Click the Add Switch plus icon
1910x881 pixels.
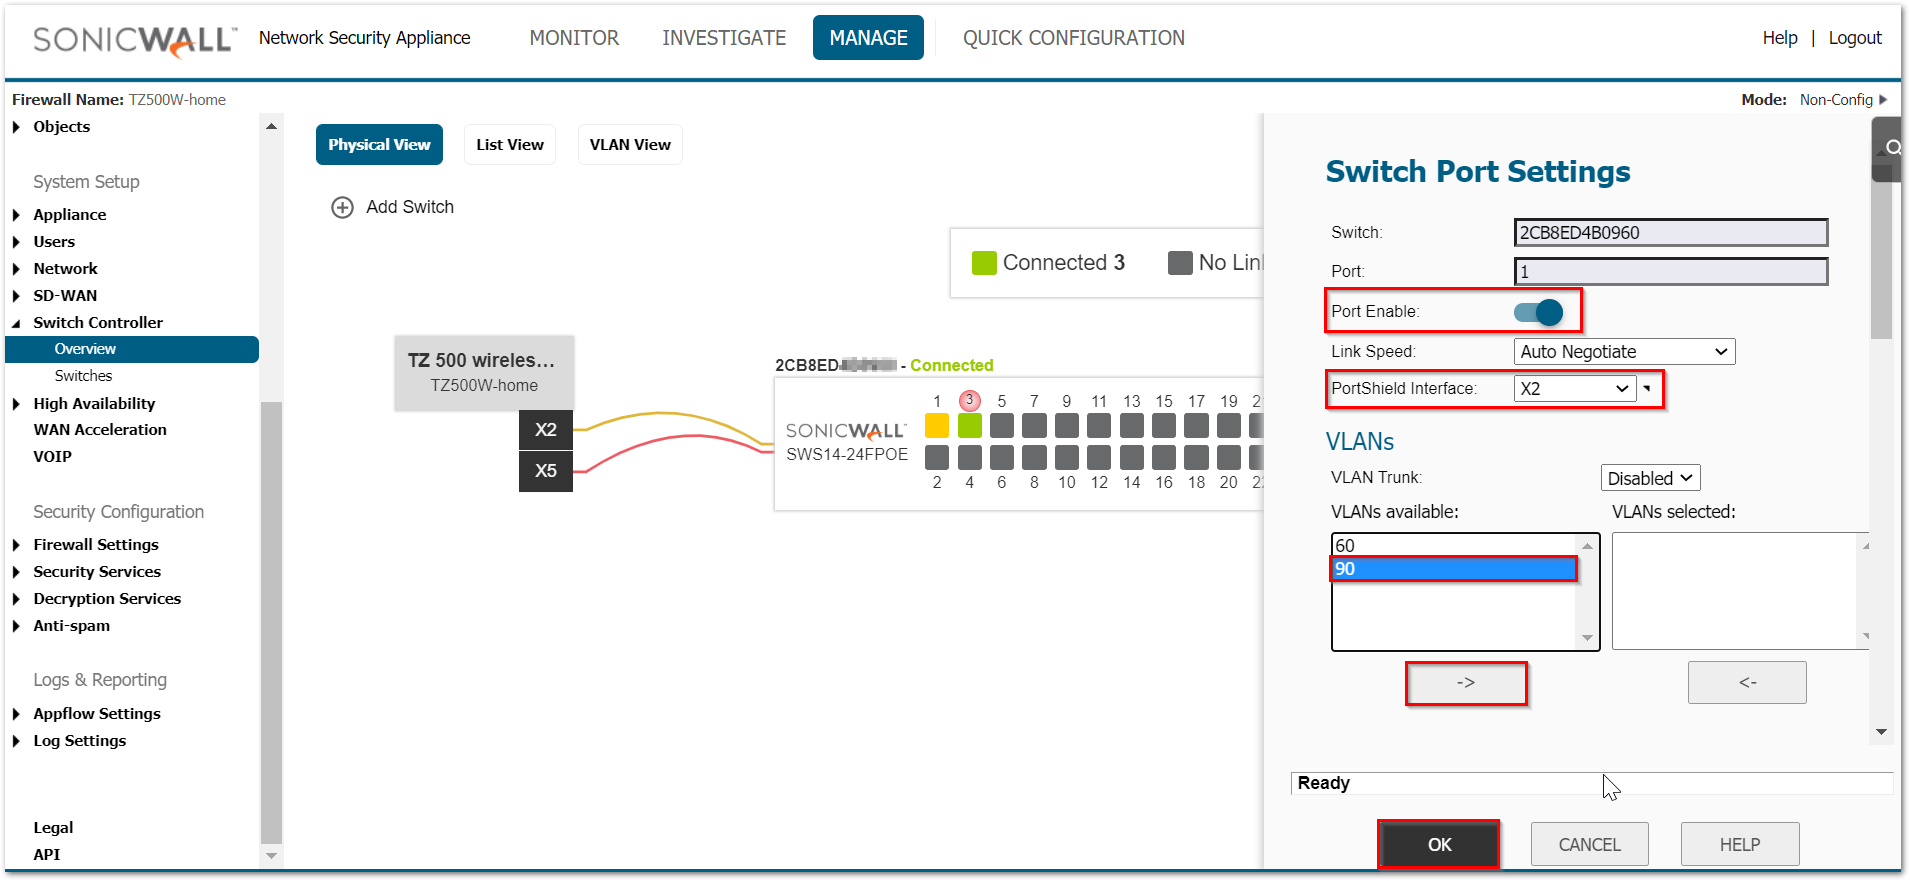342,207
